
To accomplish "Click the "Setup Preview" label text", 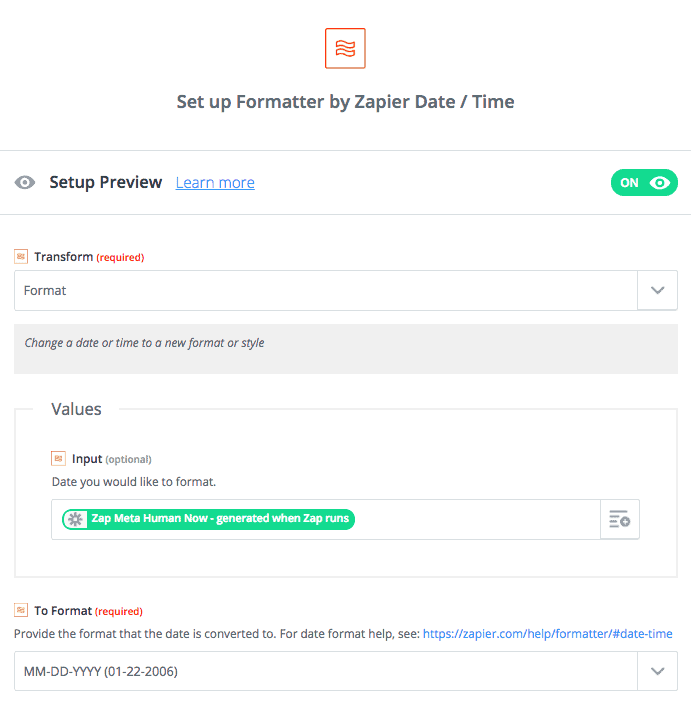I will tap(105, 183).
